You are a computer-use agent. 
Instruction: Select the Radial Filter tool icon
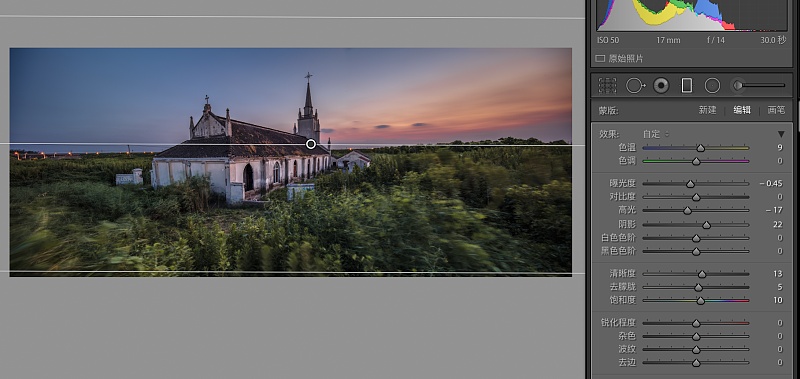click(x=712, y=85)
